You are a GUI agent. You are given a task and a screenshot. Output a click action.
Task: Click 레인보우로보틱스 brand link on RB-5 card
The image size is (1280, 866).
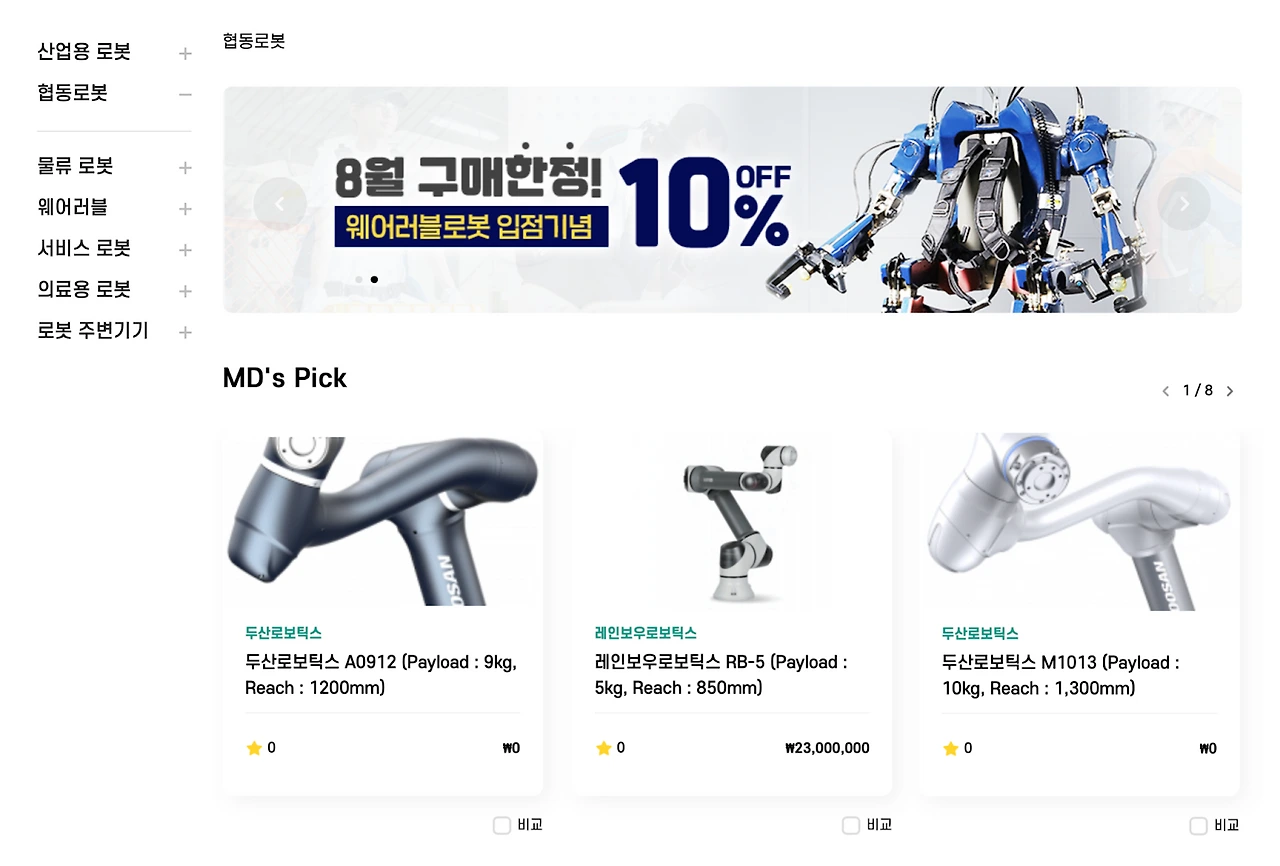pos(646,633)
